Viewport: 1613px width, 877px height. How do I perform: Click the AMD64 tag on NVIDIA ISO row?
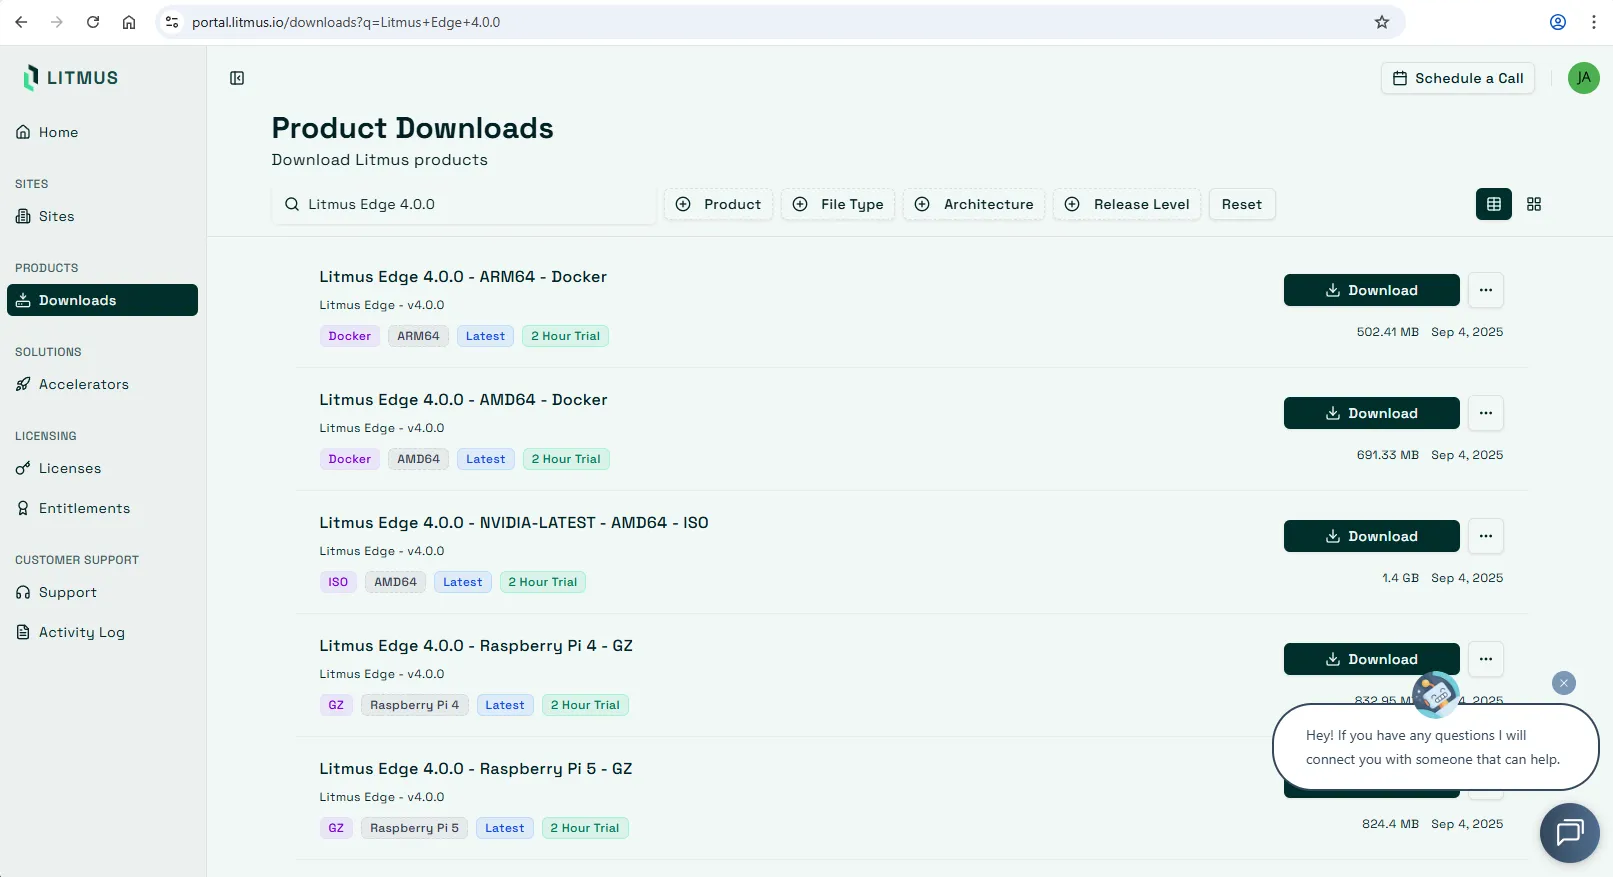pyautogui.click(x=395, y=582)
